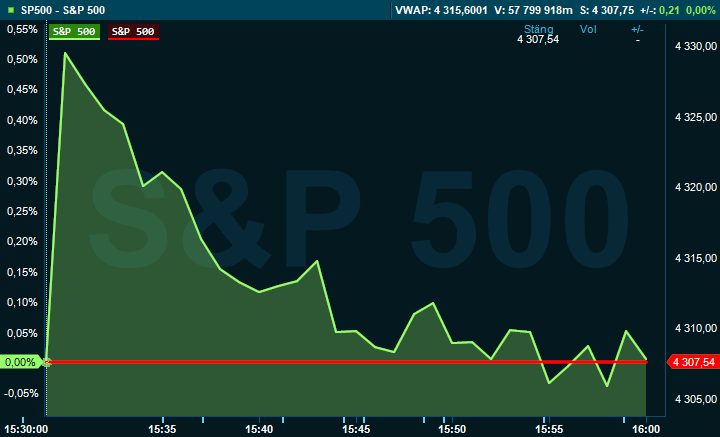Click the red 4 307,54 price marker
This screenshot has height=437, width=720.
click(x=692, y=362)
